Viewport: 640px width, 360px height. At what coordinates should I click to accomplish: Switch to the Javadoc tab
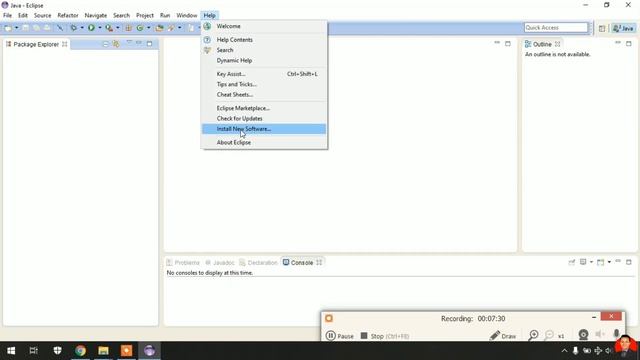point(220,262)
